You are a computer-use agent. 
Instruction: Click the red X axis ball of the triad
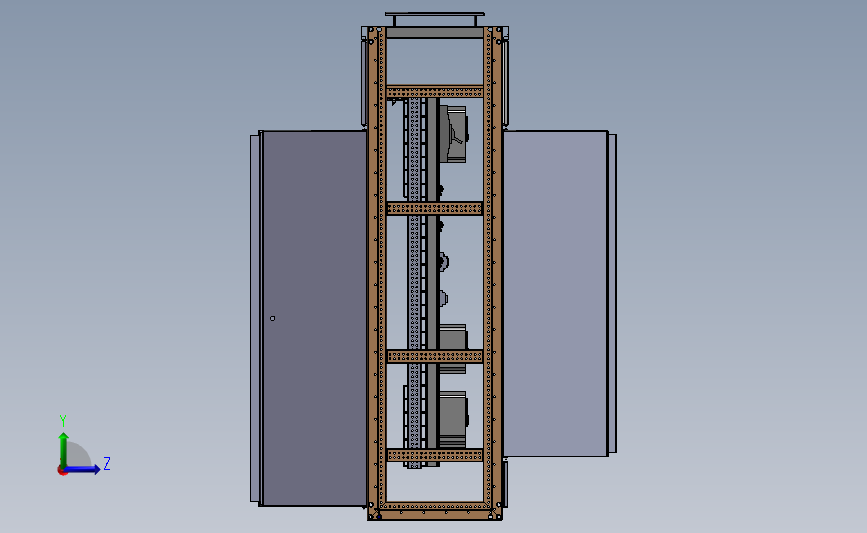point(62,471)
